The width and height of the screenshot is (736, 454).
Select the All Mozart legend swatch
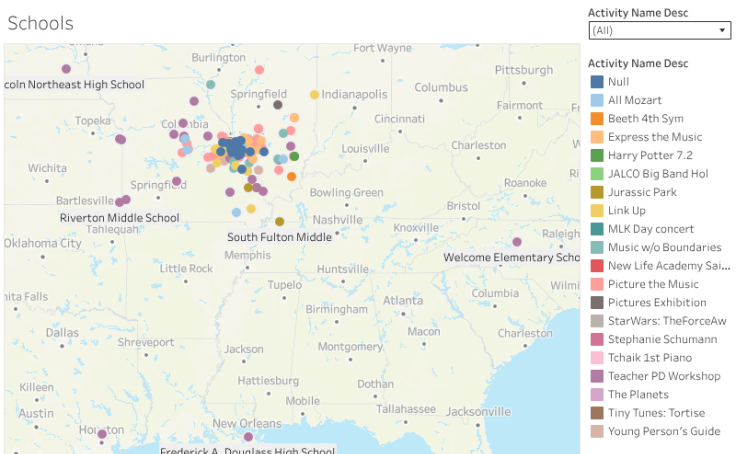pos(597,100)
